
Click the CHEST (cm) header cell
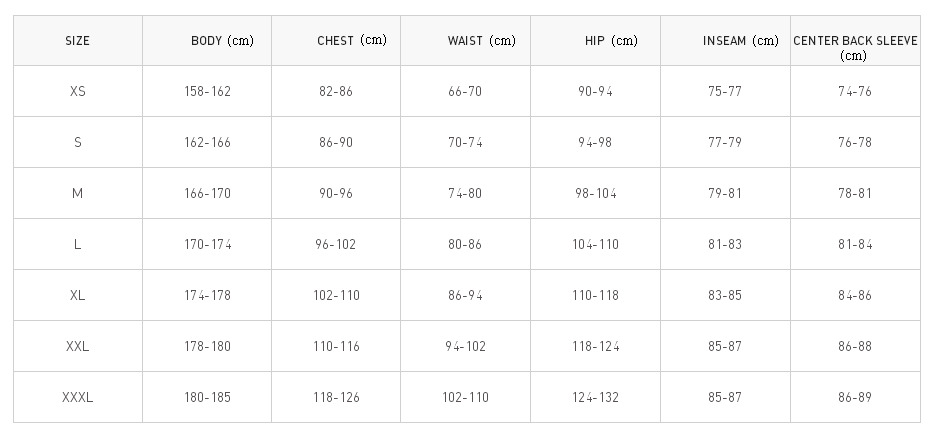336,41
